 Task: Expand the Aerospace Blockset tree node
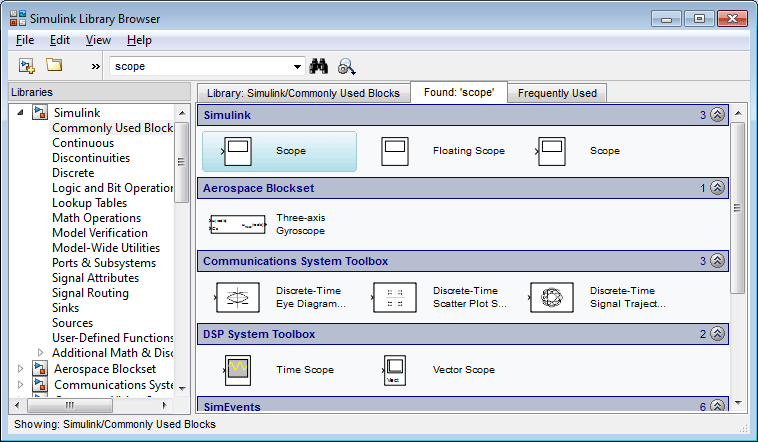[x=20, y=368]
